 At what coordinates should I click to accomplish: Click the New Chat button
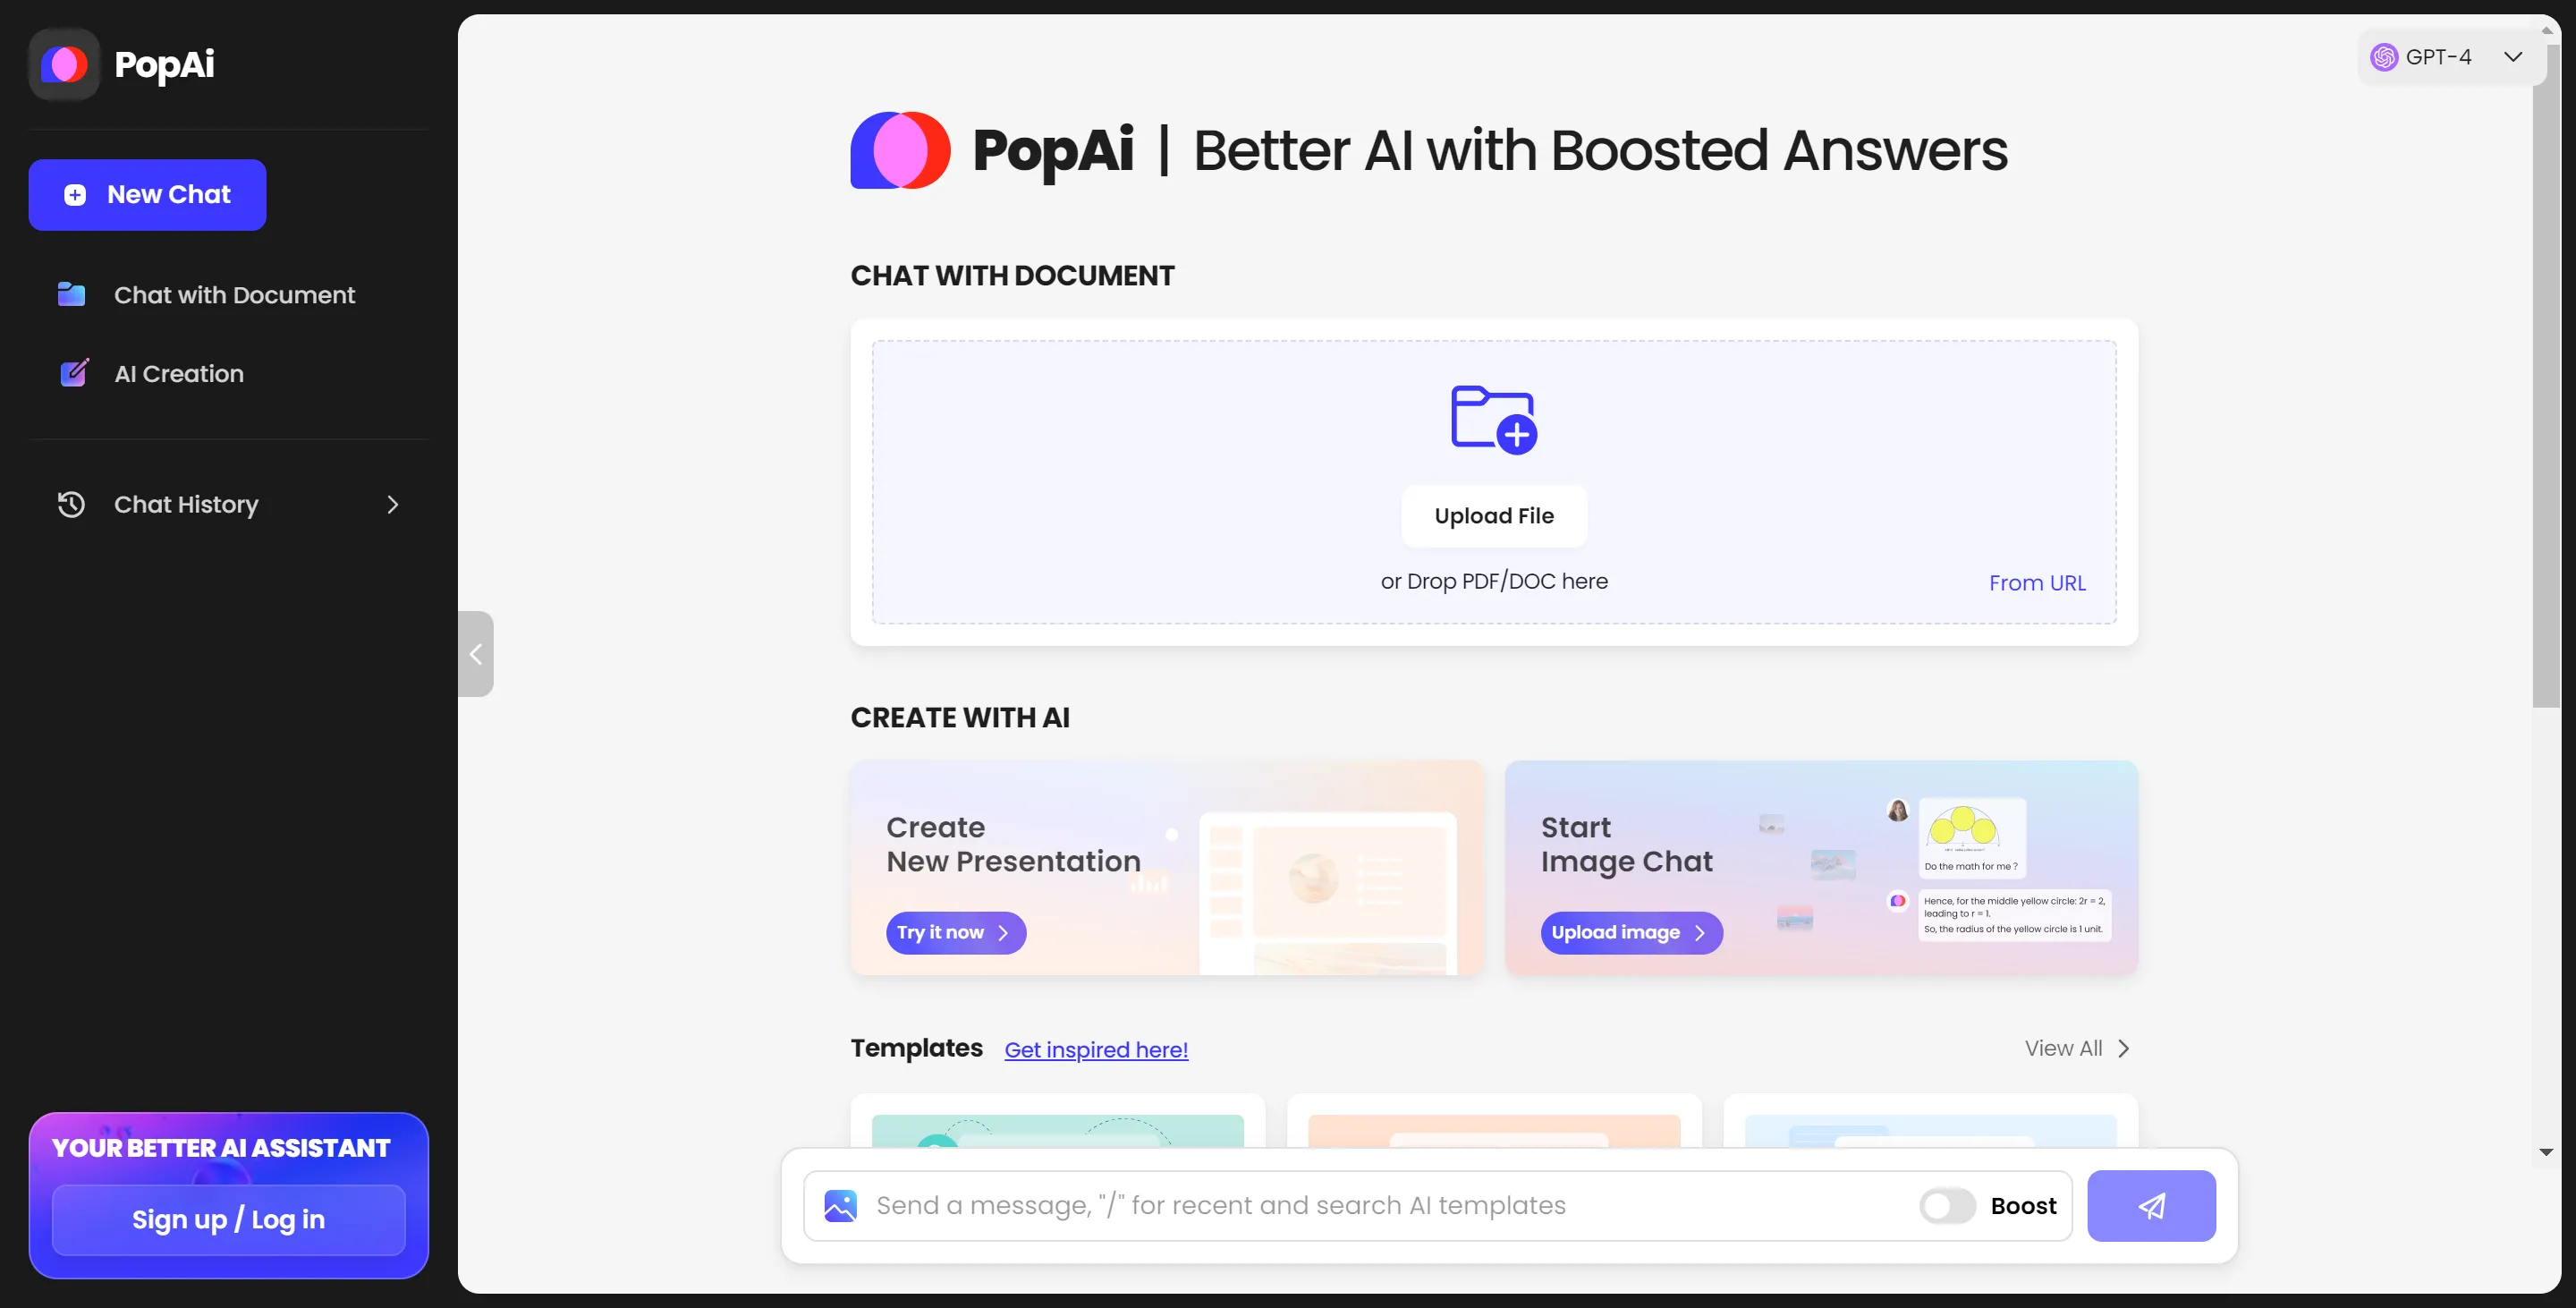tap(147, 193)
